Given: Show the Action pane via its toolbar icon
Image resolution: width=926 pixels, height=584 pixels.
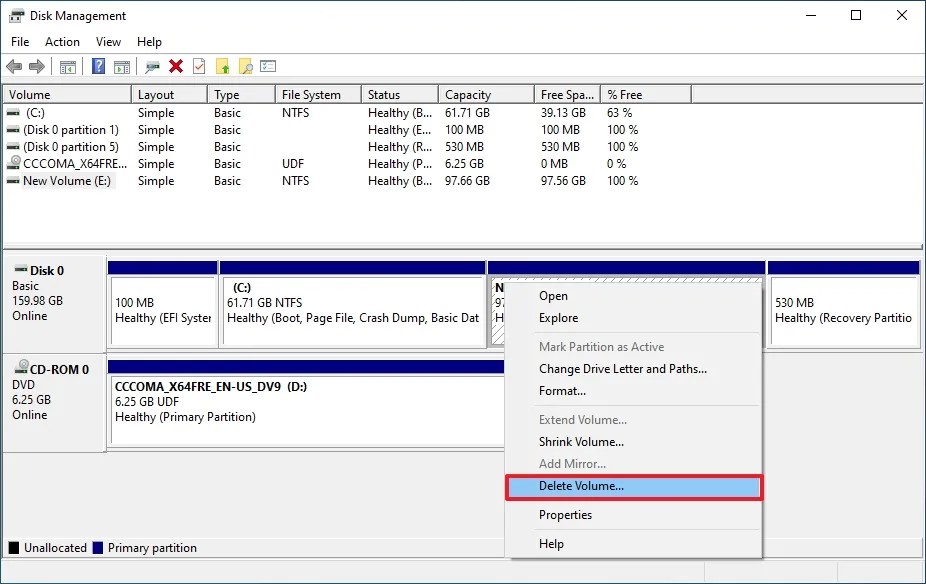Looking at the screenshot, I should click(122, 67).
